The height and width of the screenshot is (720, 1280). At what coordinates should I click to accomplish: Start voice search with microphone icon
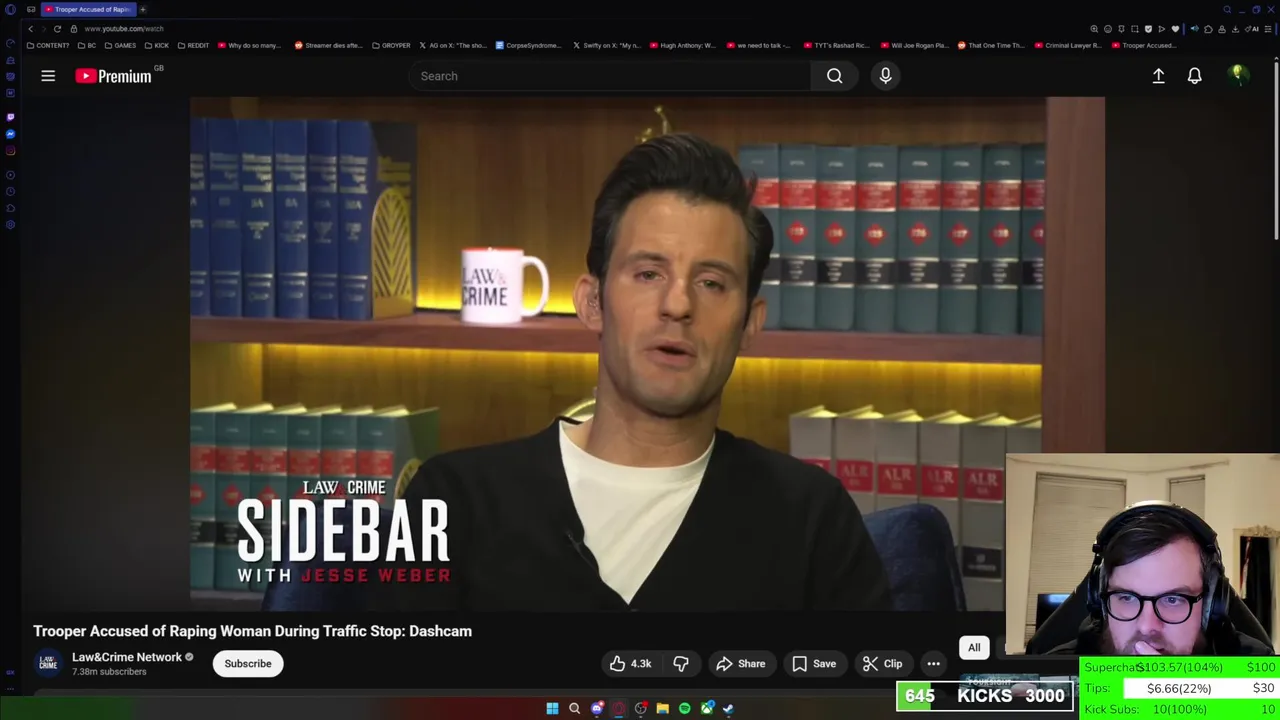click(885, 76)
